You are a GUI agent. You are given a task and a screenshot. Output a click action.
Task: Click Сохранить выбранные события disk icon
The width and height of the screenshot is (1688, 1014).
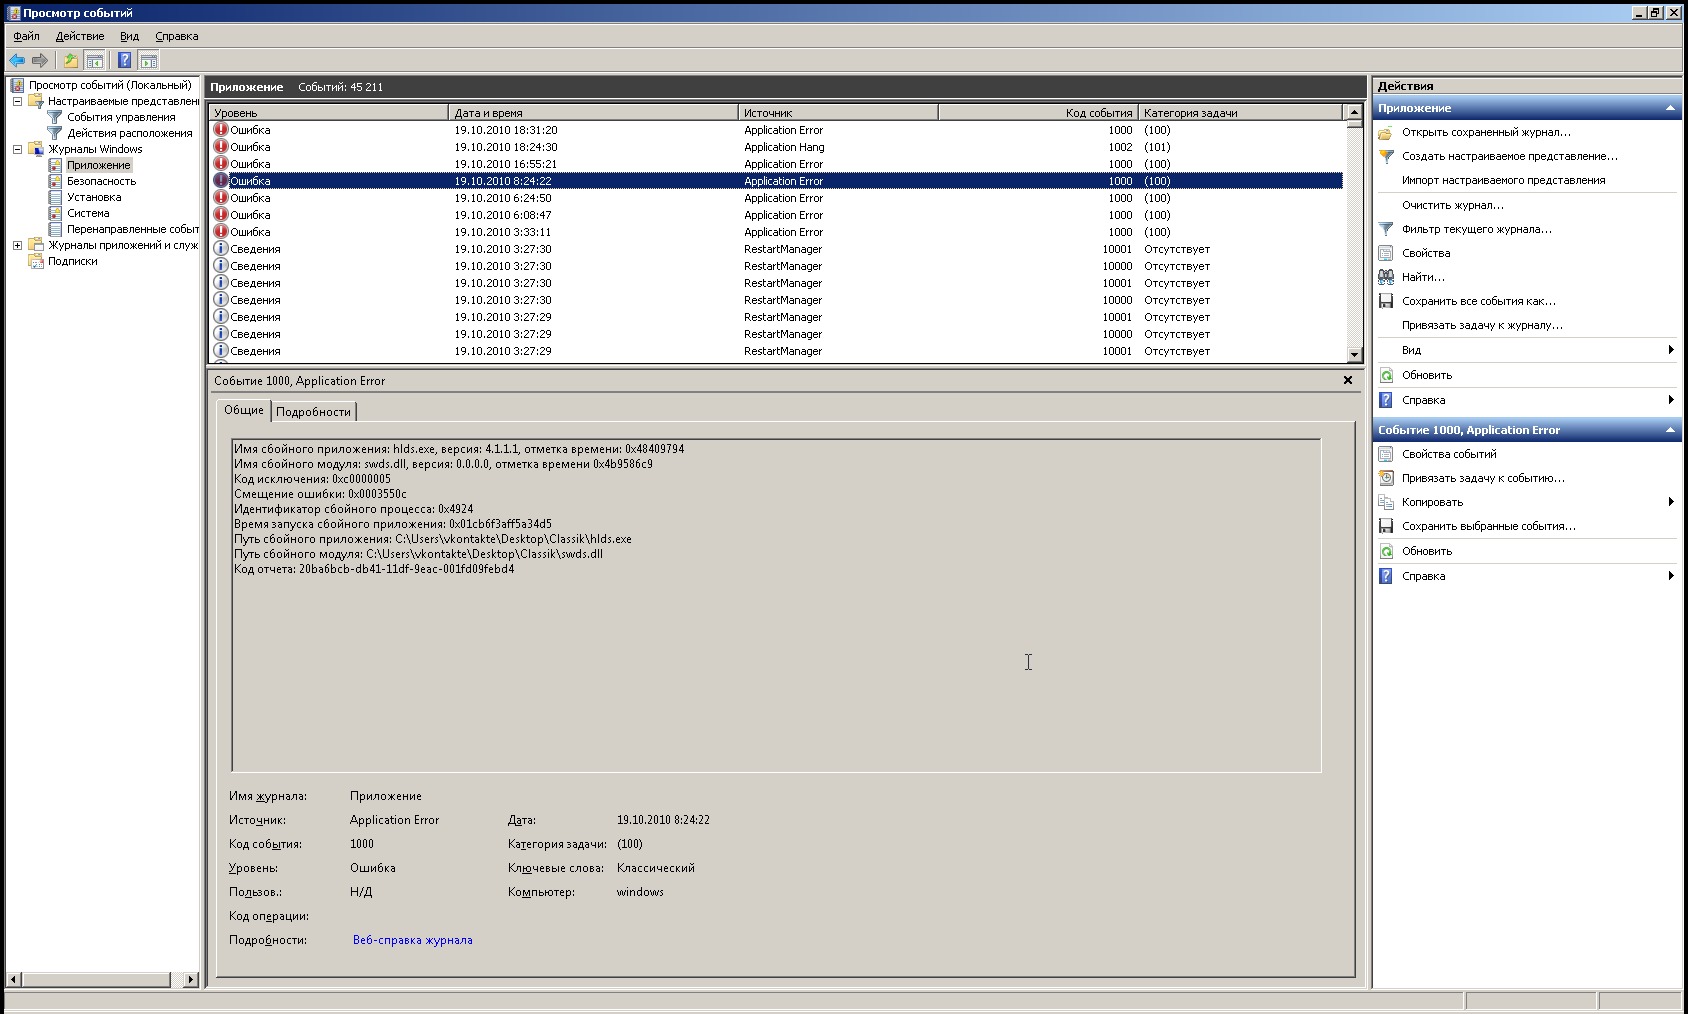(x=1386, y=526)
